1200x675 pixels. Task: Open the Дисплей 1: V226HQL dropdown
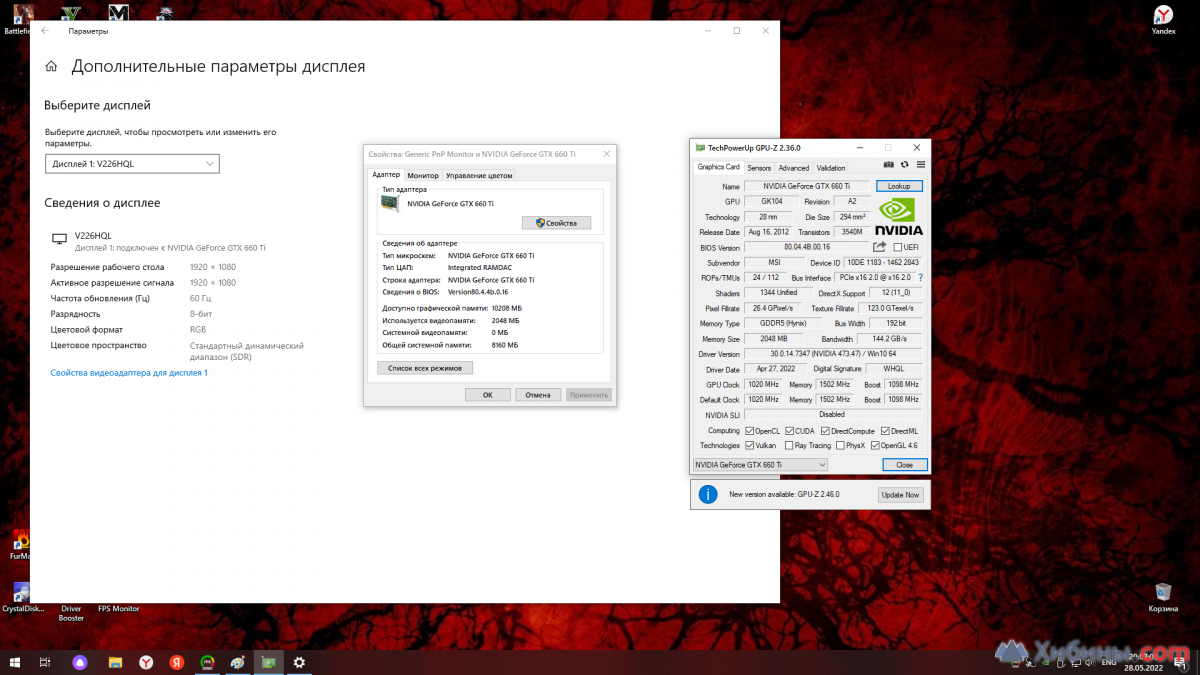pyautogui.click(x=132, y=164)
